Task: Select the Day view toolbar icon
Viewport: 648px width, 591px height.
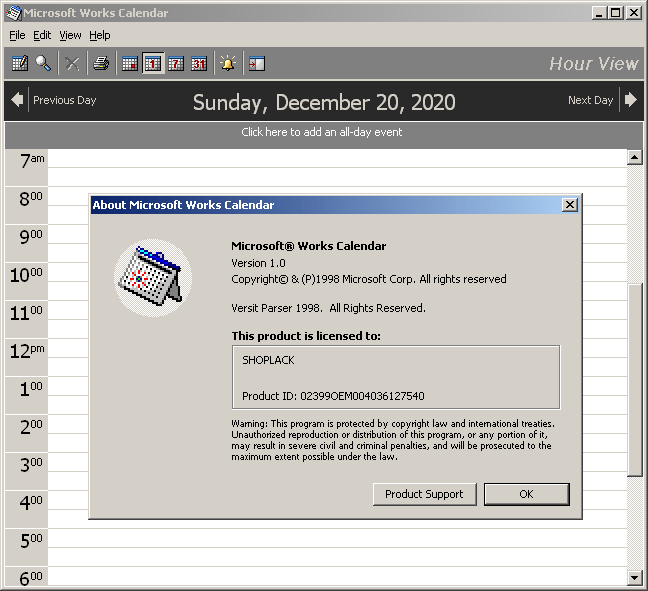Action: click(x=153, y=63)
